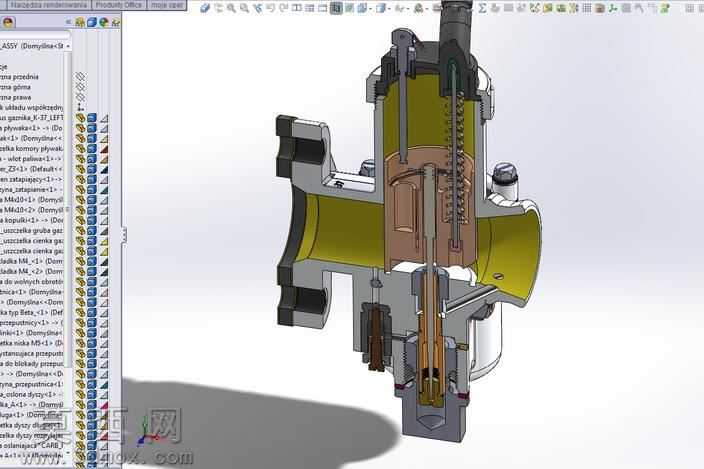Click the Zoom to Fit magnifier icon

[x=232, y=8]
